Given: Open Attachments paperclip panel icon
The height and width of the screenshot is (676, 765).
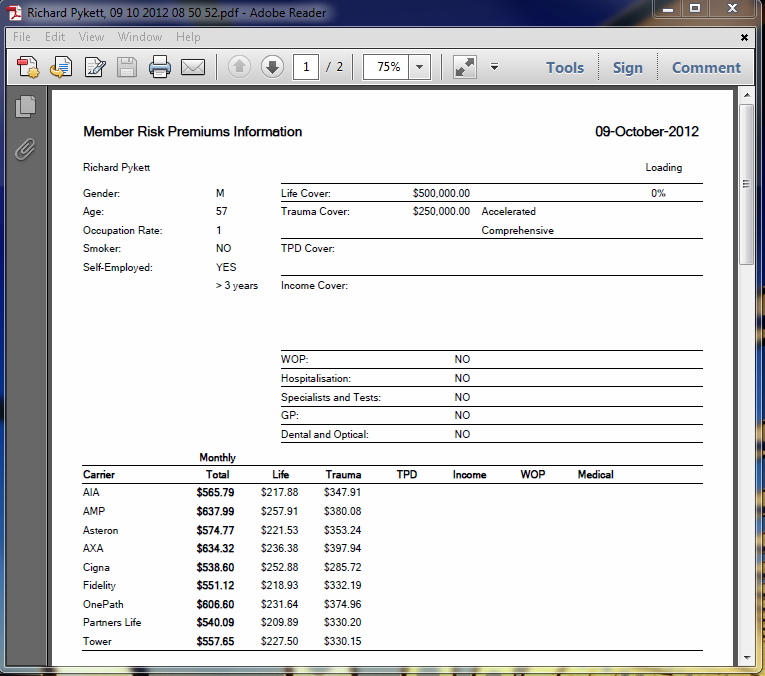Looking at the screenshot, I should coord(25,149).
